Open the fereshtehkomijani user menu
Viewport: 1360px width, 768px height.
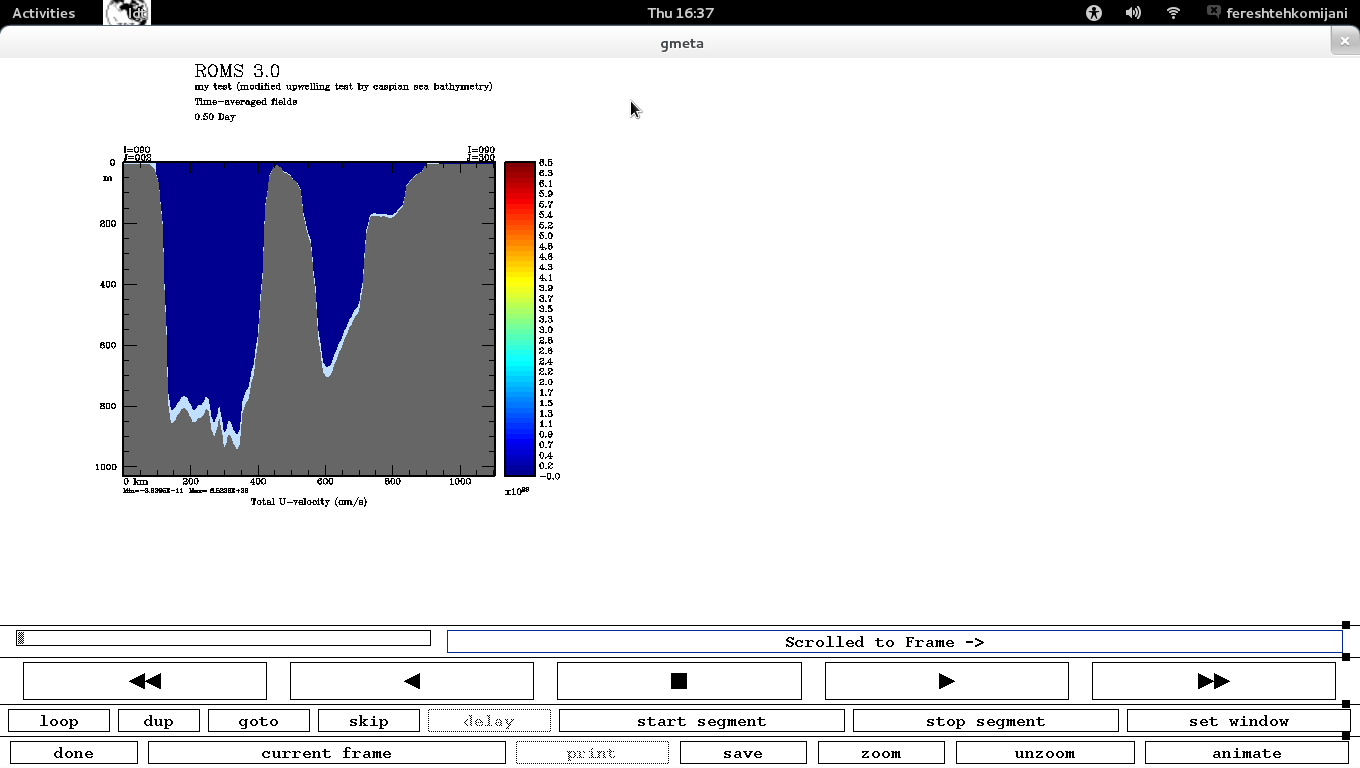pos(1277,13)
